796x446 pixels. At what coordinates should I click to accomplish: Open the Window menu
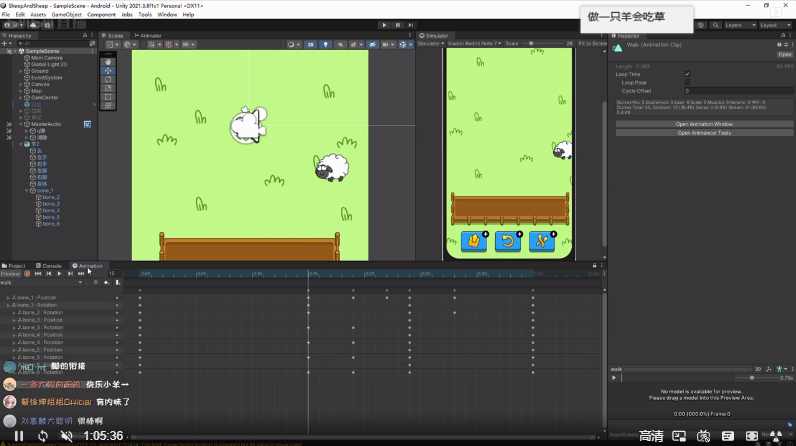tap(167, 15)
